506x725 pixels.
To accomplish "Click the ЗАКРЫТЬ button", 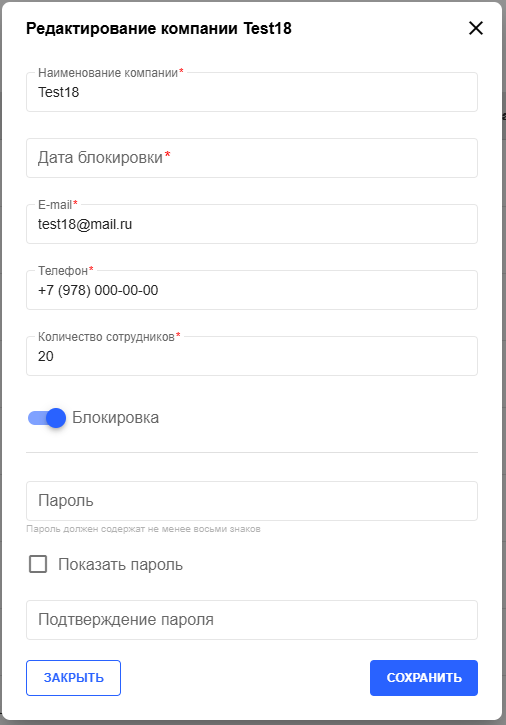I will (74, 678).
